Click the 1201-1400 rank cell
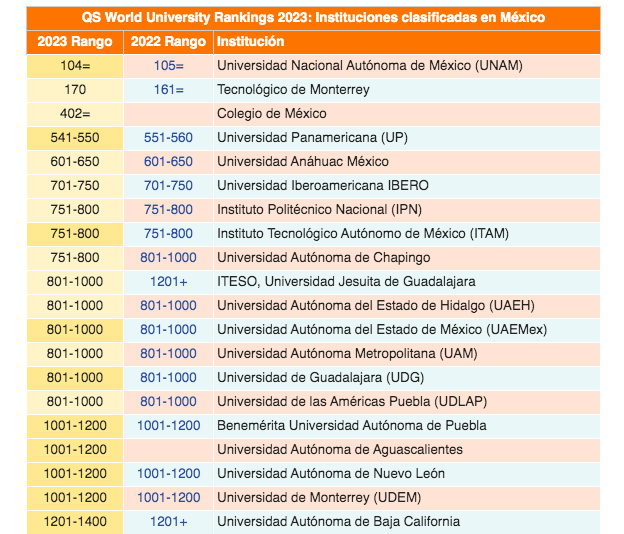 click(75, 522)
